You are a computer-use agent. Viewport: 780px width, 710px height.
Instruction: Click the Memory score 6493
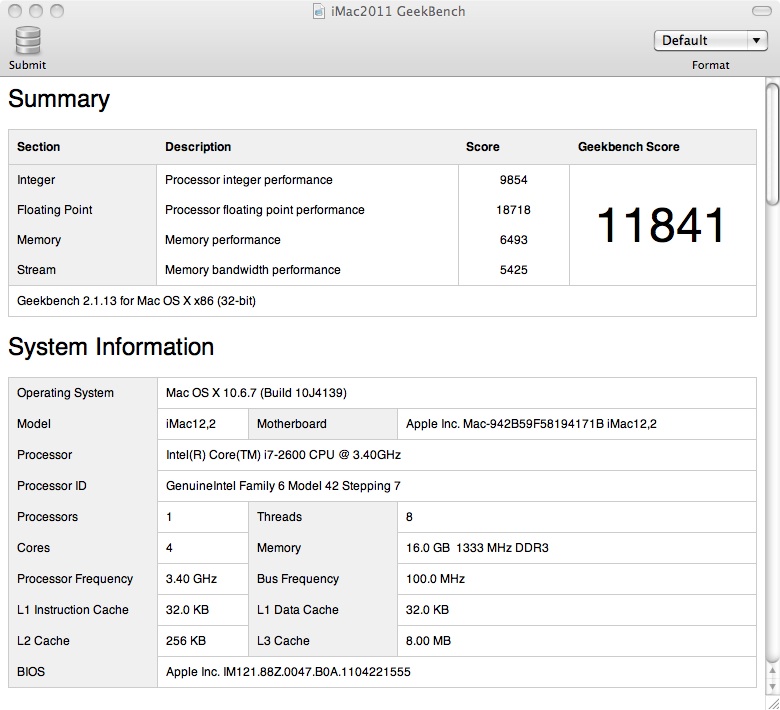click(513, 240)
